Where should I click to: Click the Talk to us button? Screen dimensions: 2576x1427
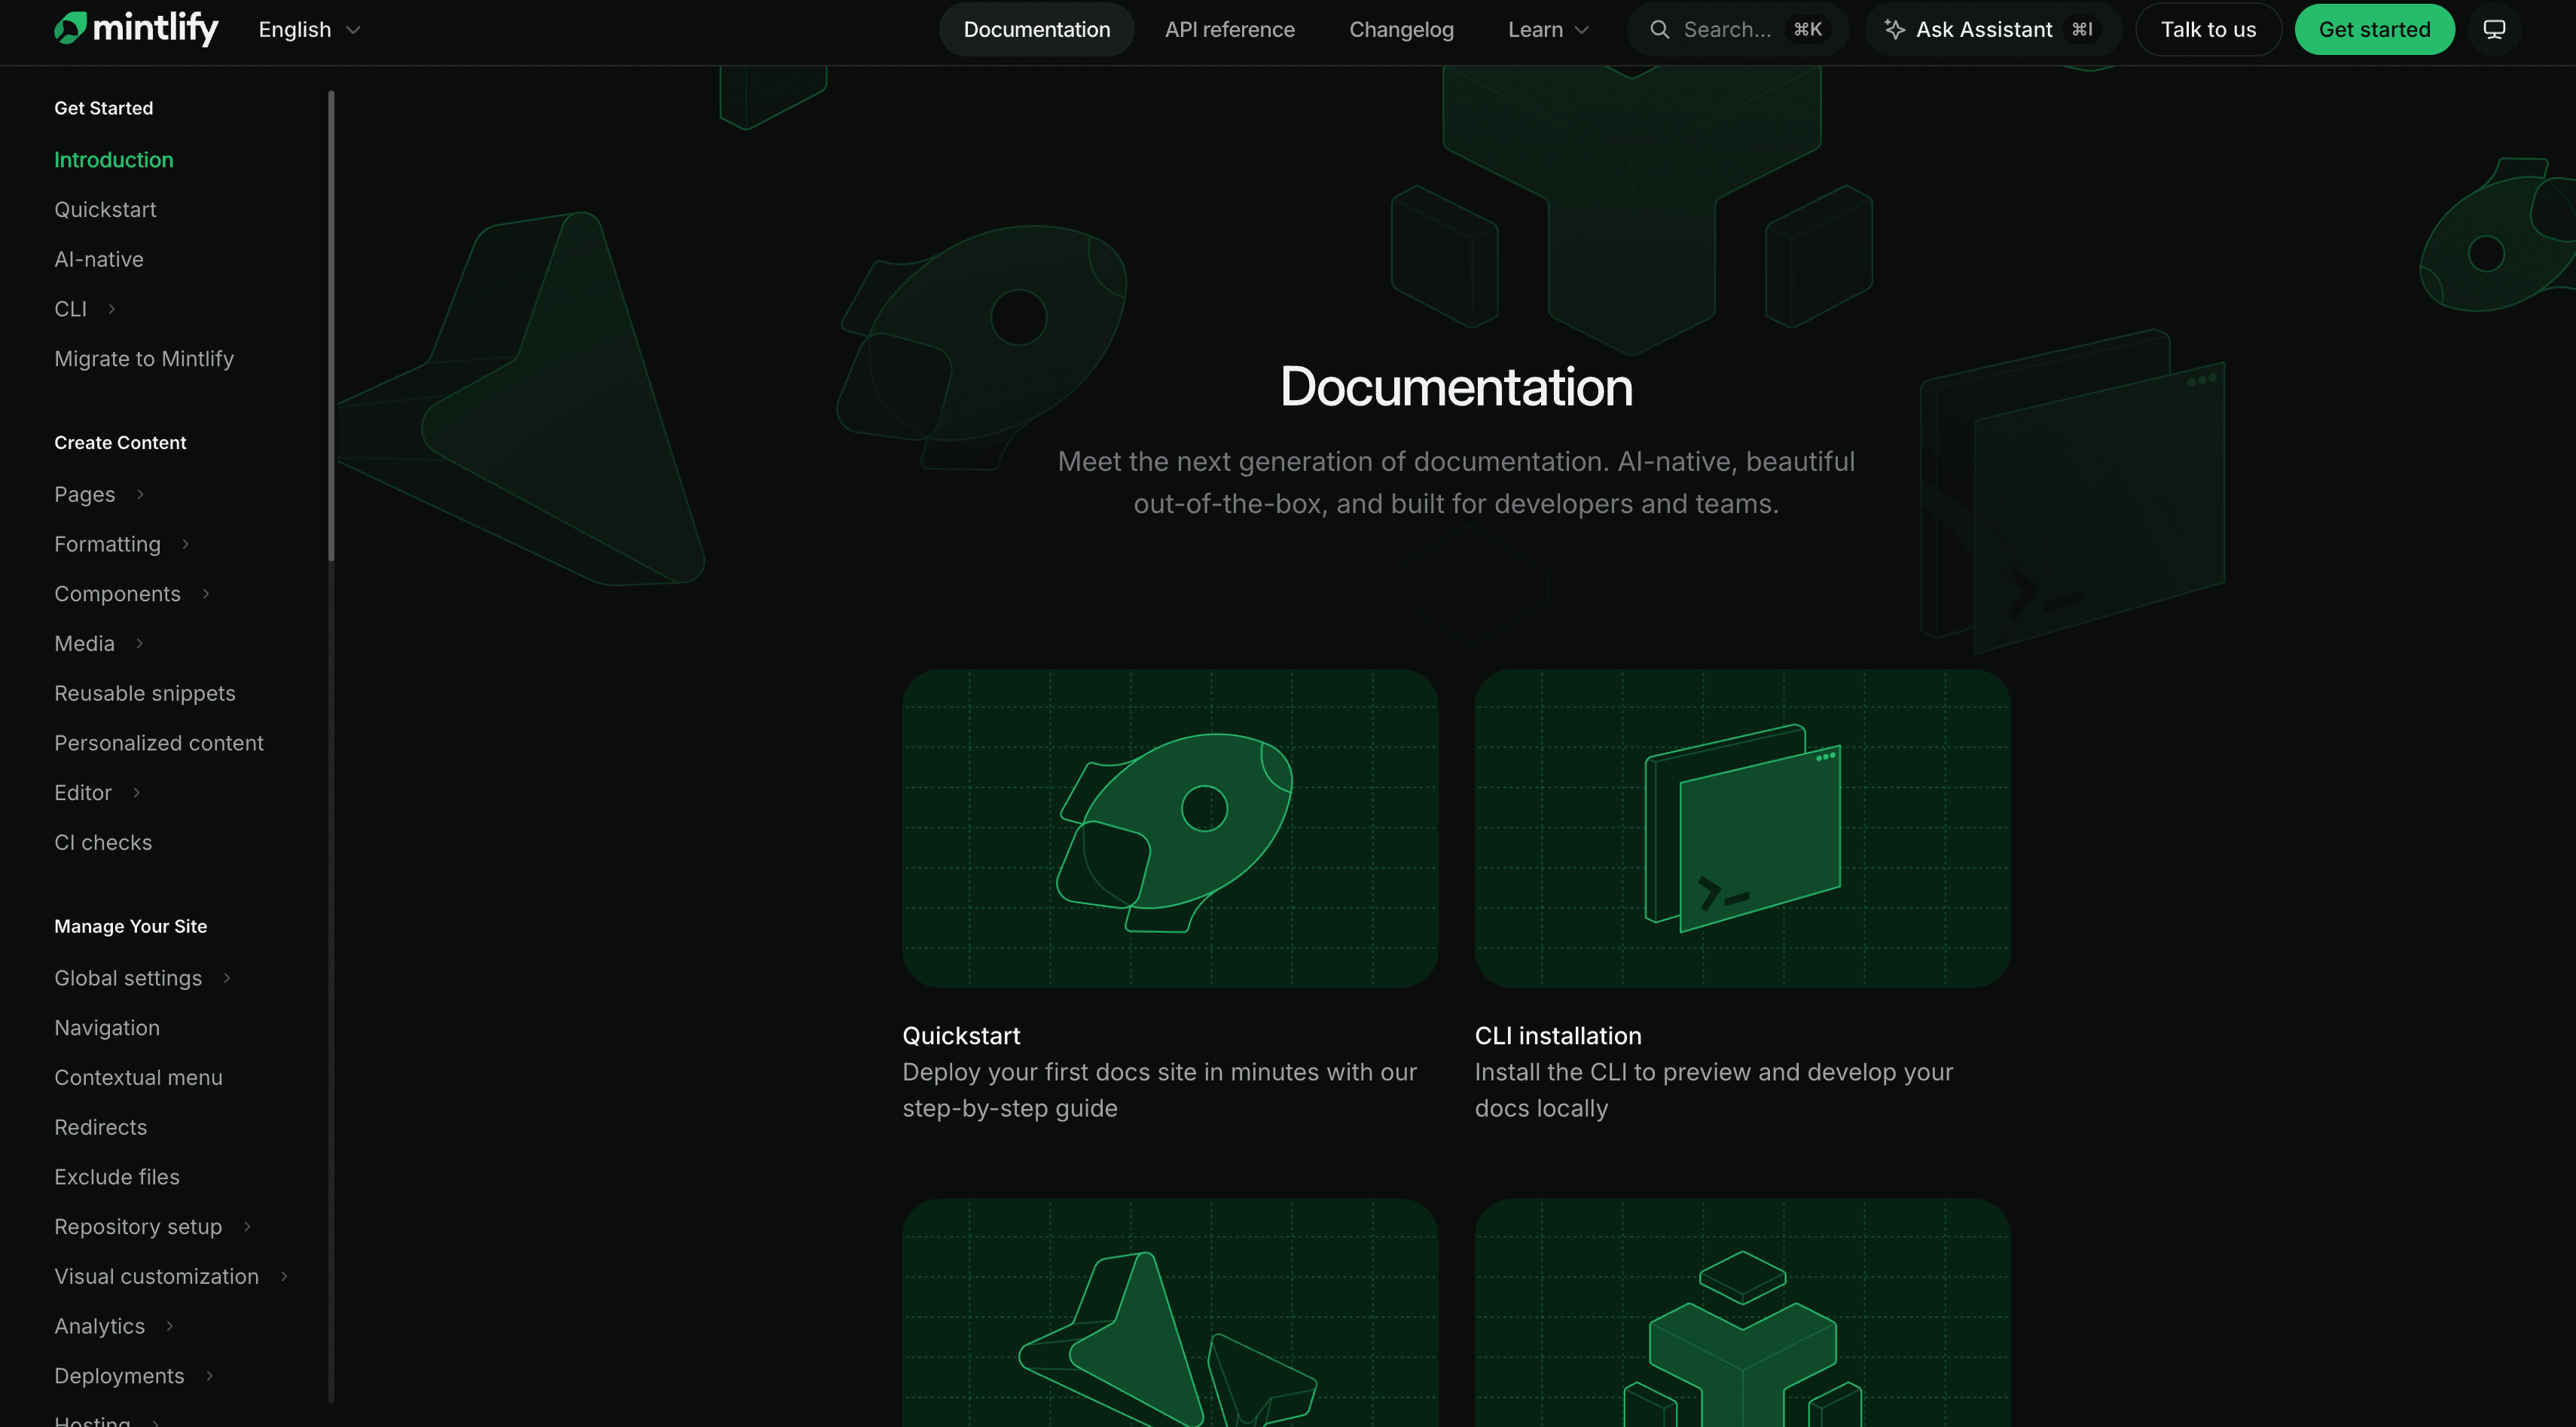pyautogui.click(x=2208, y=30)
